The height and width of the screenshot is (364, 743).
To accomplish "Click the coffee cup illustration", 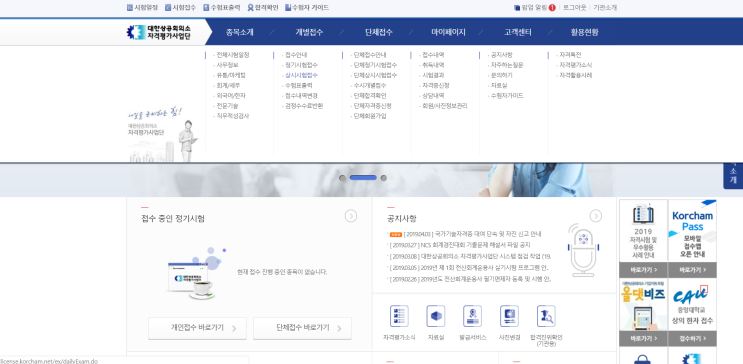I will 202,289.
